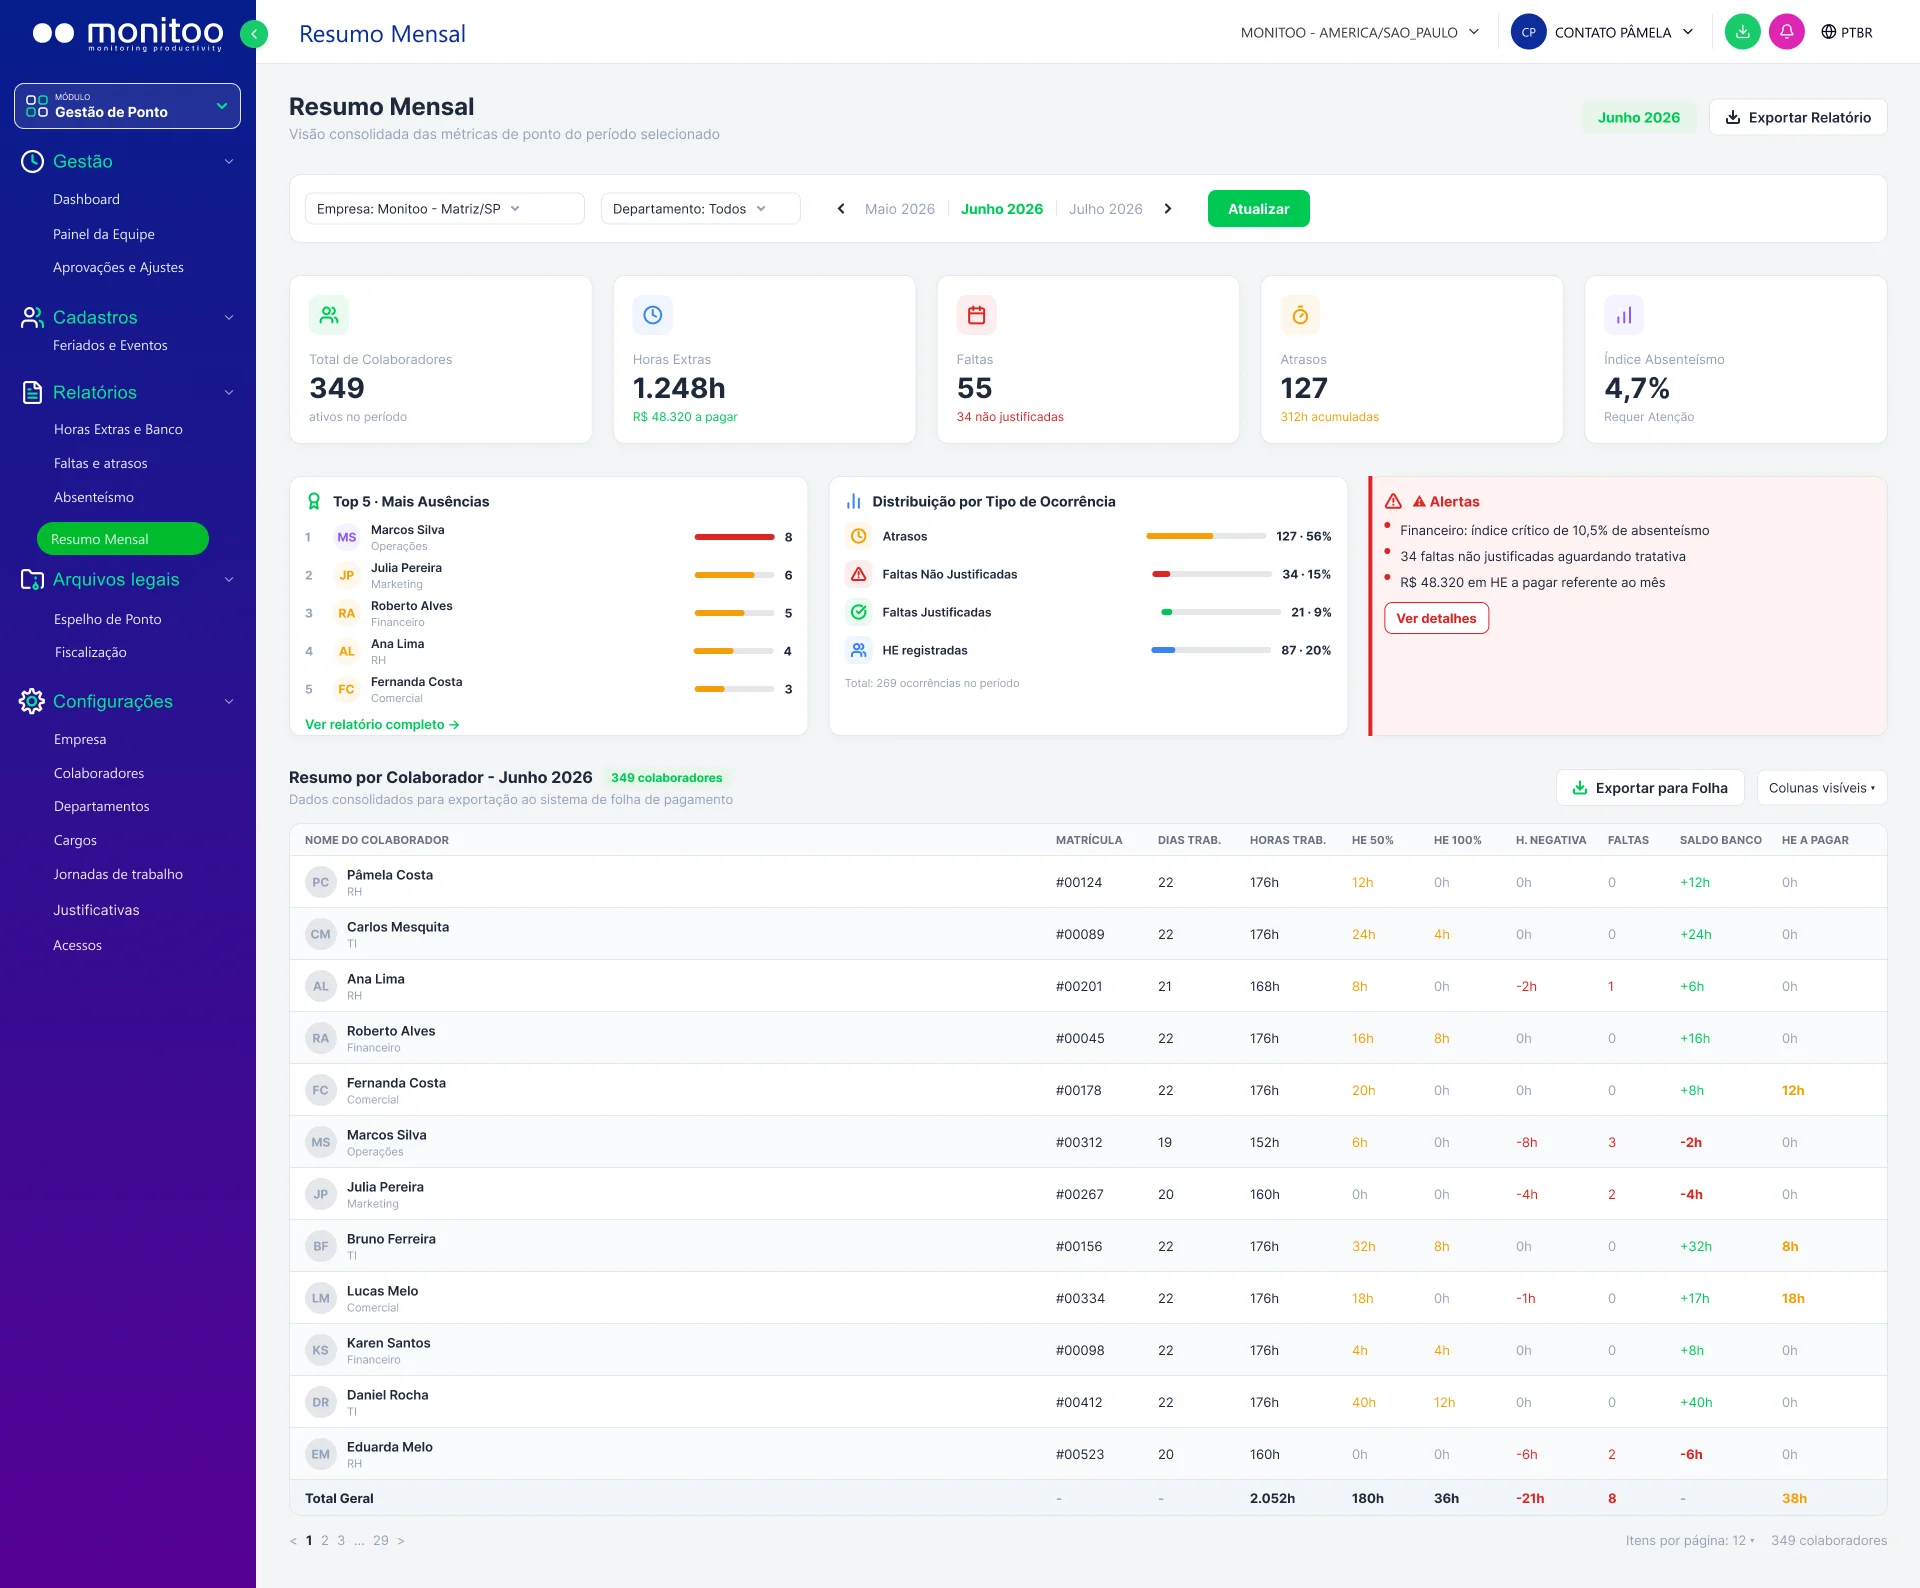The height and width of the screenshot is (1588, 1920).
Task: Select Julho 2026 month tab
Action: 1105,209
